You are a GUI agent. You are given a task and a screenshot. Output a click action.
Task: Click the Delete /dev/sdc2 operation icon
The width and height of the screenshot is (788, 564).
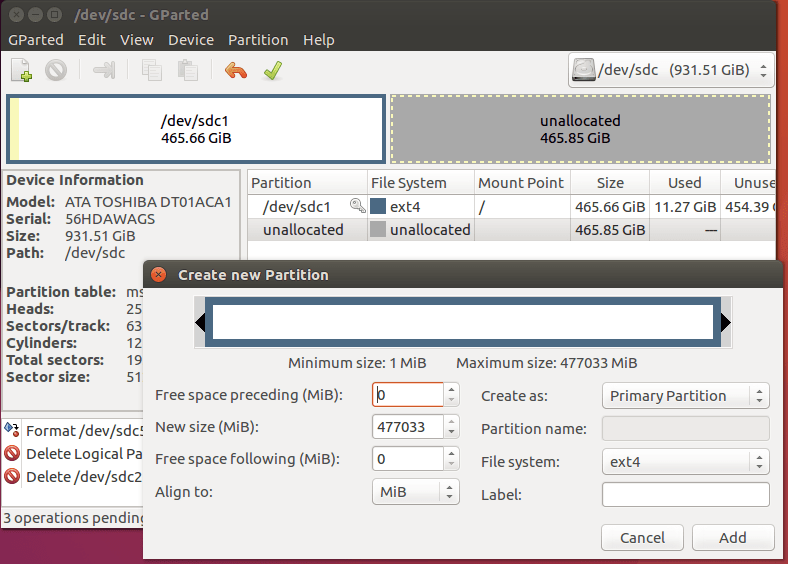coord(12,476)
